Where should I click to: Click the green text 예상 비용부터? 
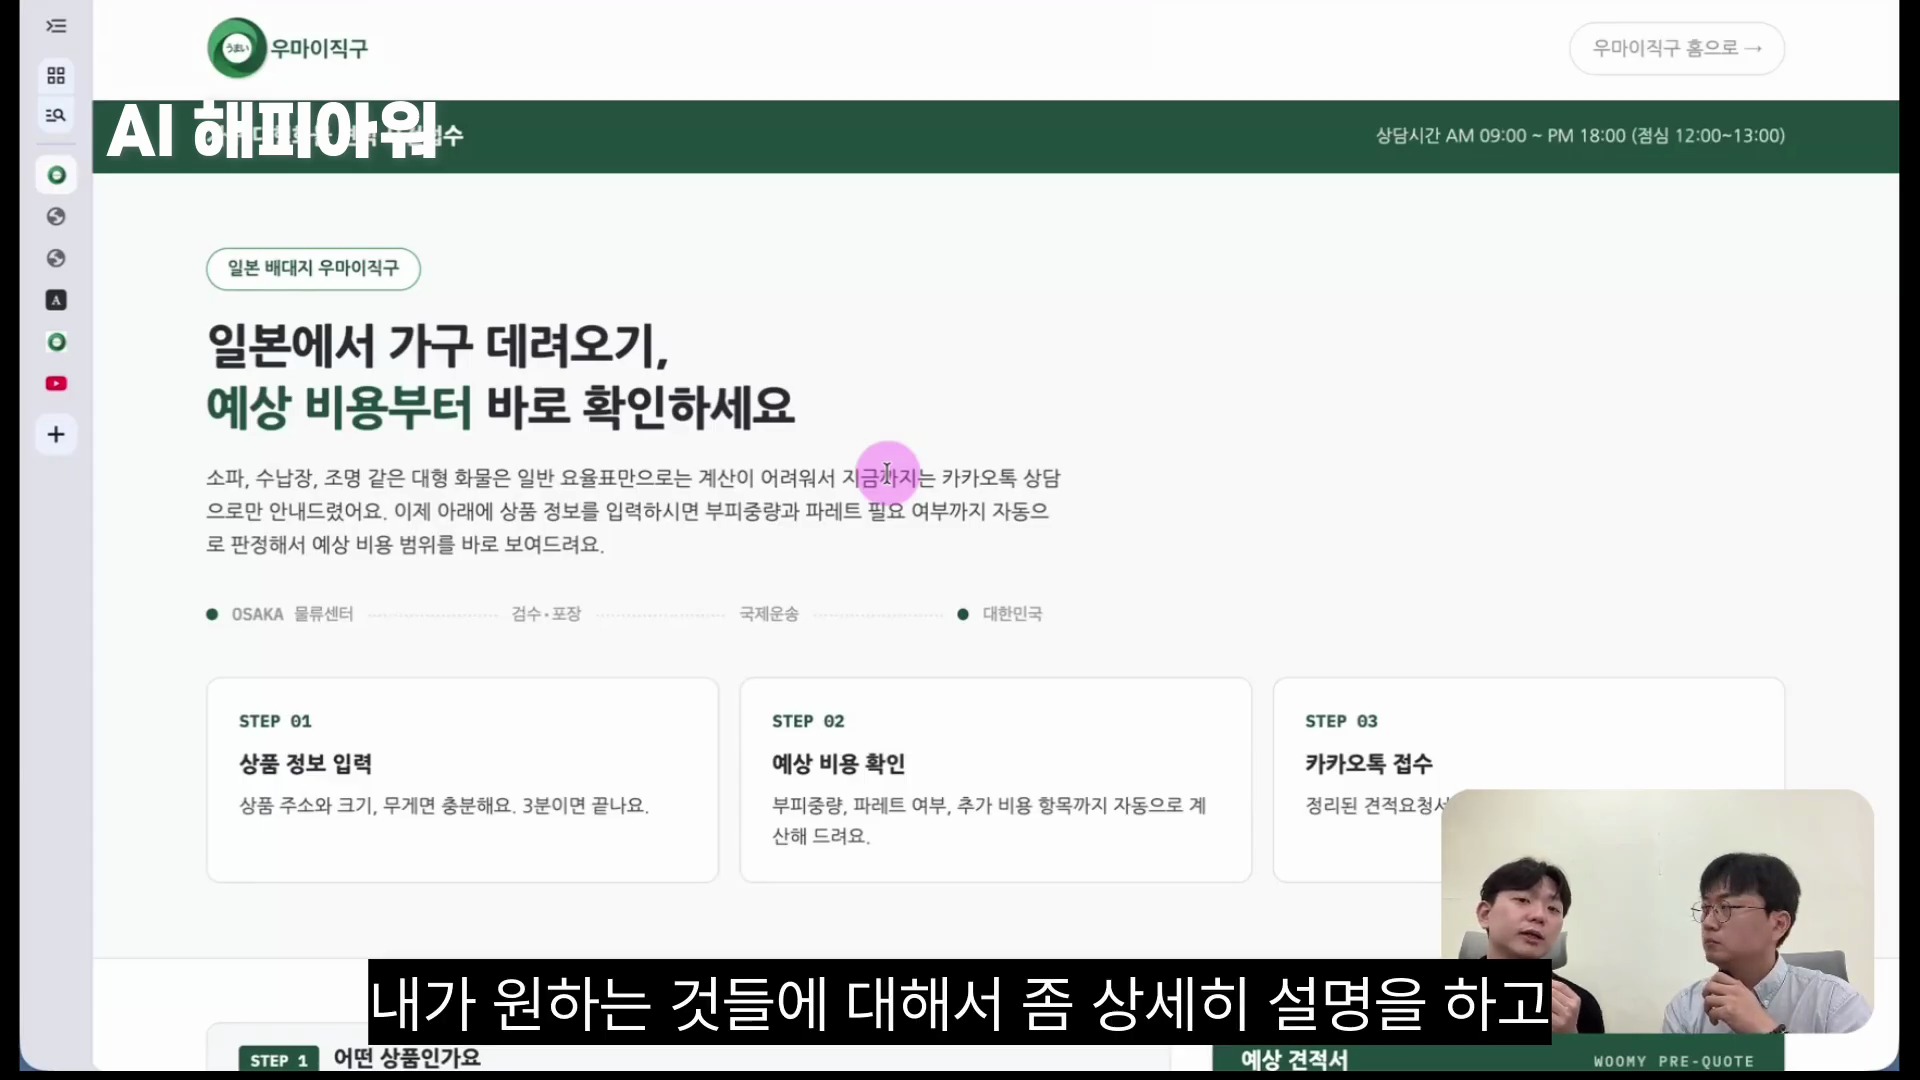click(338, 407)
